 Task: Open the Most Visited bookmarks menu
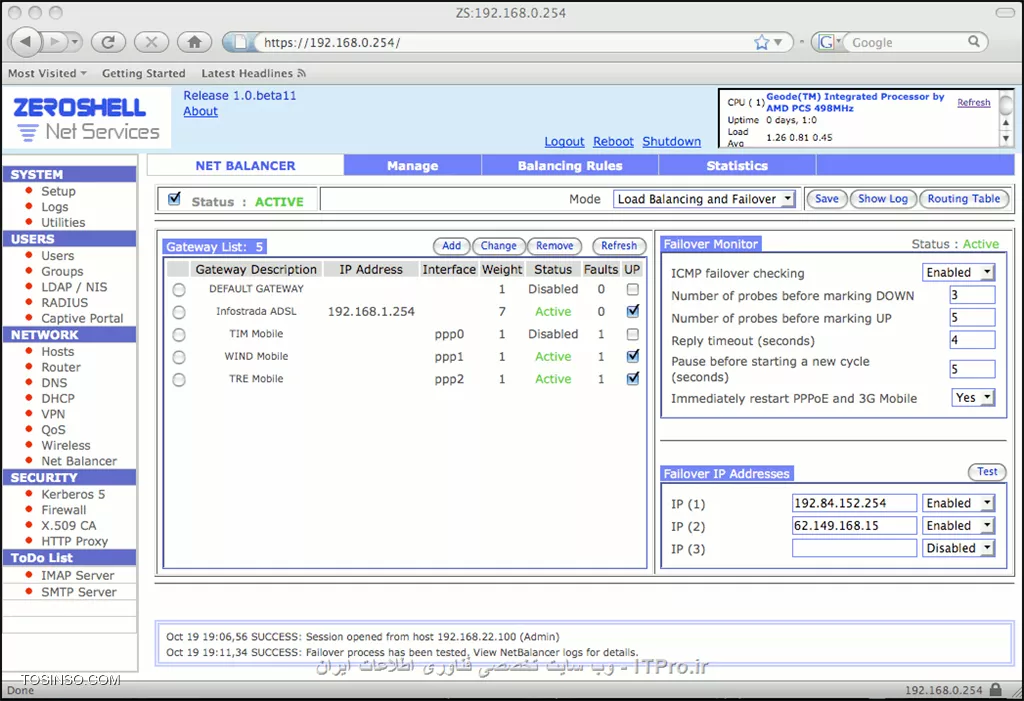[x=47, y=73]
